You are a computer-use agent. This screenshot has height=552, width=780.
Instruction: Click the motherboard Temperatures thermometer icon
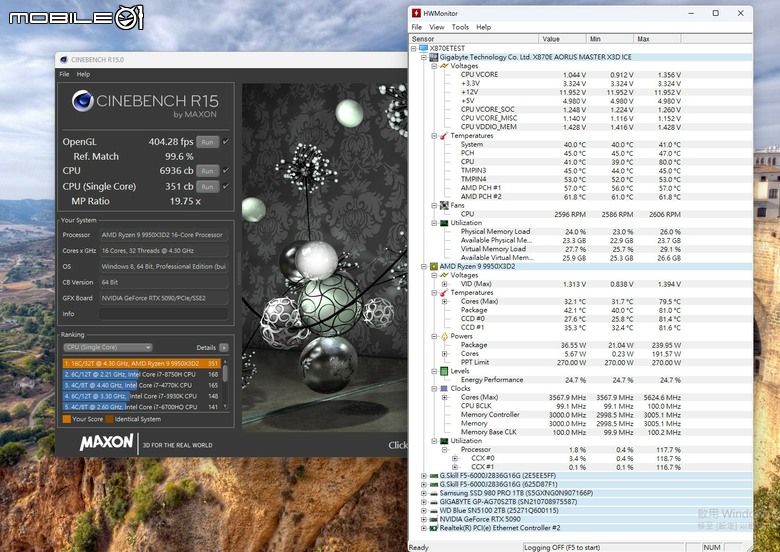pyautogui.click(x=444, y=136)
